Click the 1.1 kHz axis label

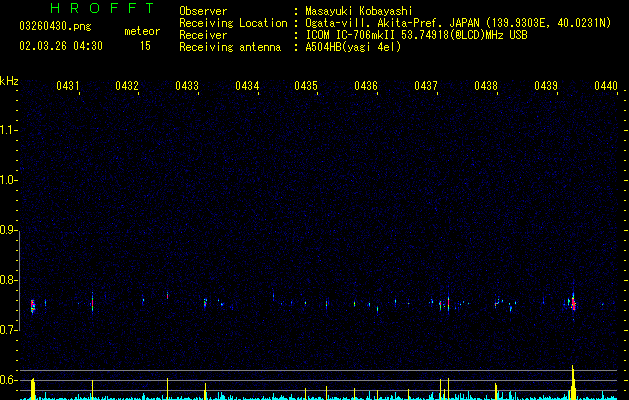[x=8, y=130]
